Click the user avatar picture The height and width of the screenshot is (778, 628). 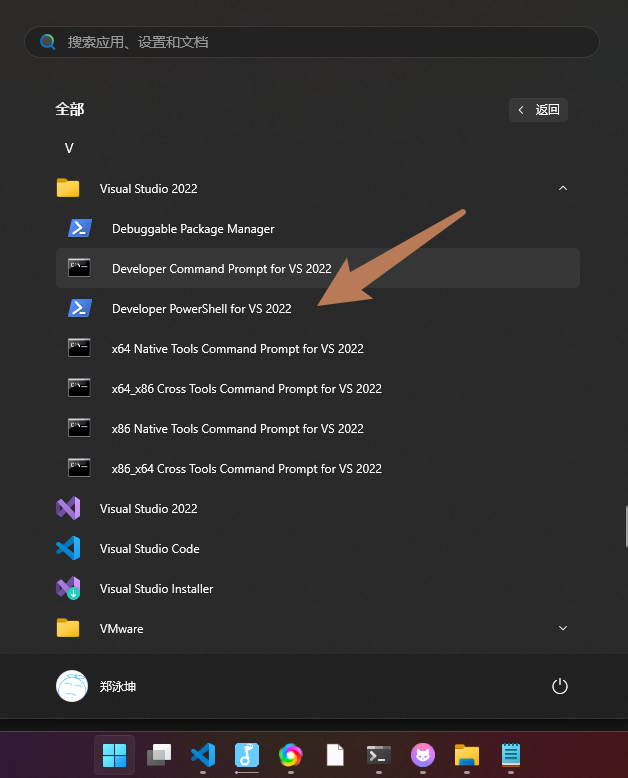tap(72, 686)
